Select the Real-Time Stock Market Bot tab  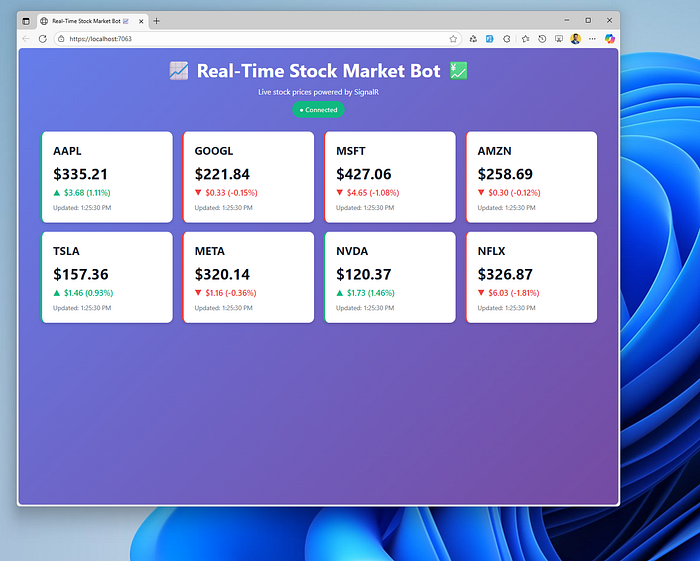85,20
